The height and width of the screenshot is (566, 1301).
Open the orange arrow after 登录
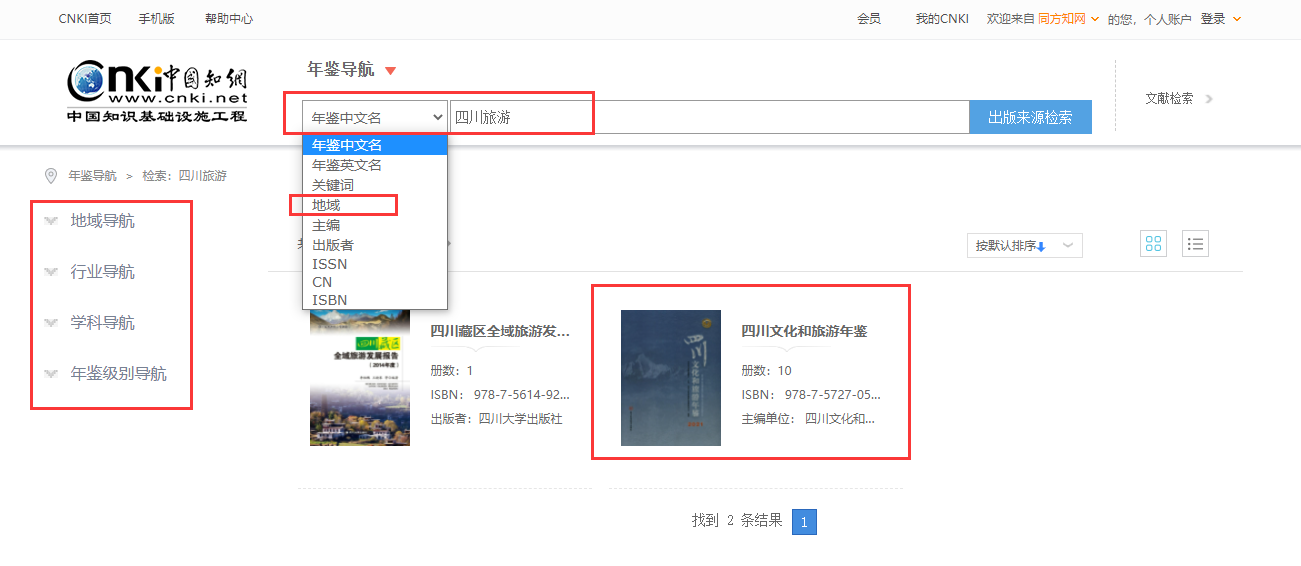pyautogui.click(x=1237, y=19)
